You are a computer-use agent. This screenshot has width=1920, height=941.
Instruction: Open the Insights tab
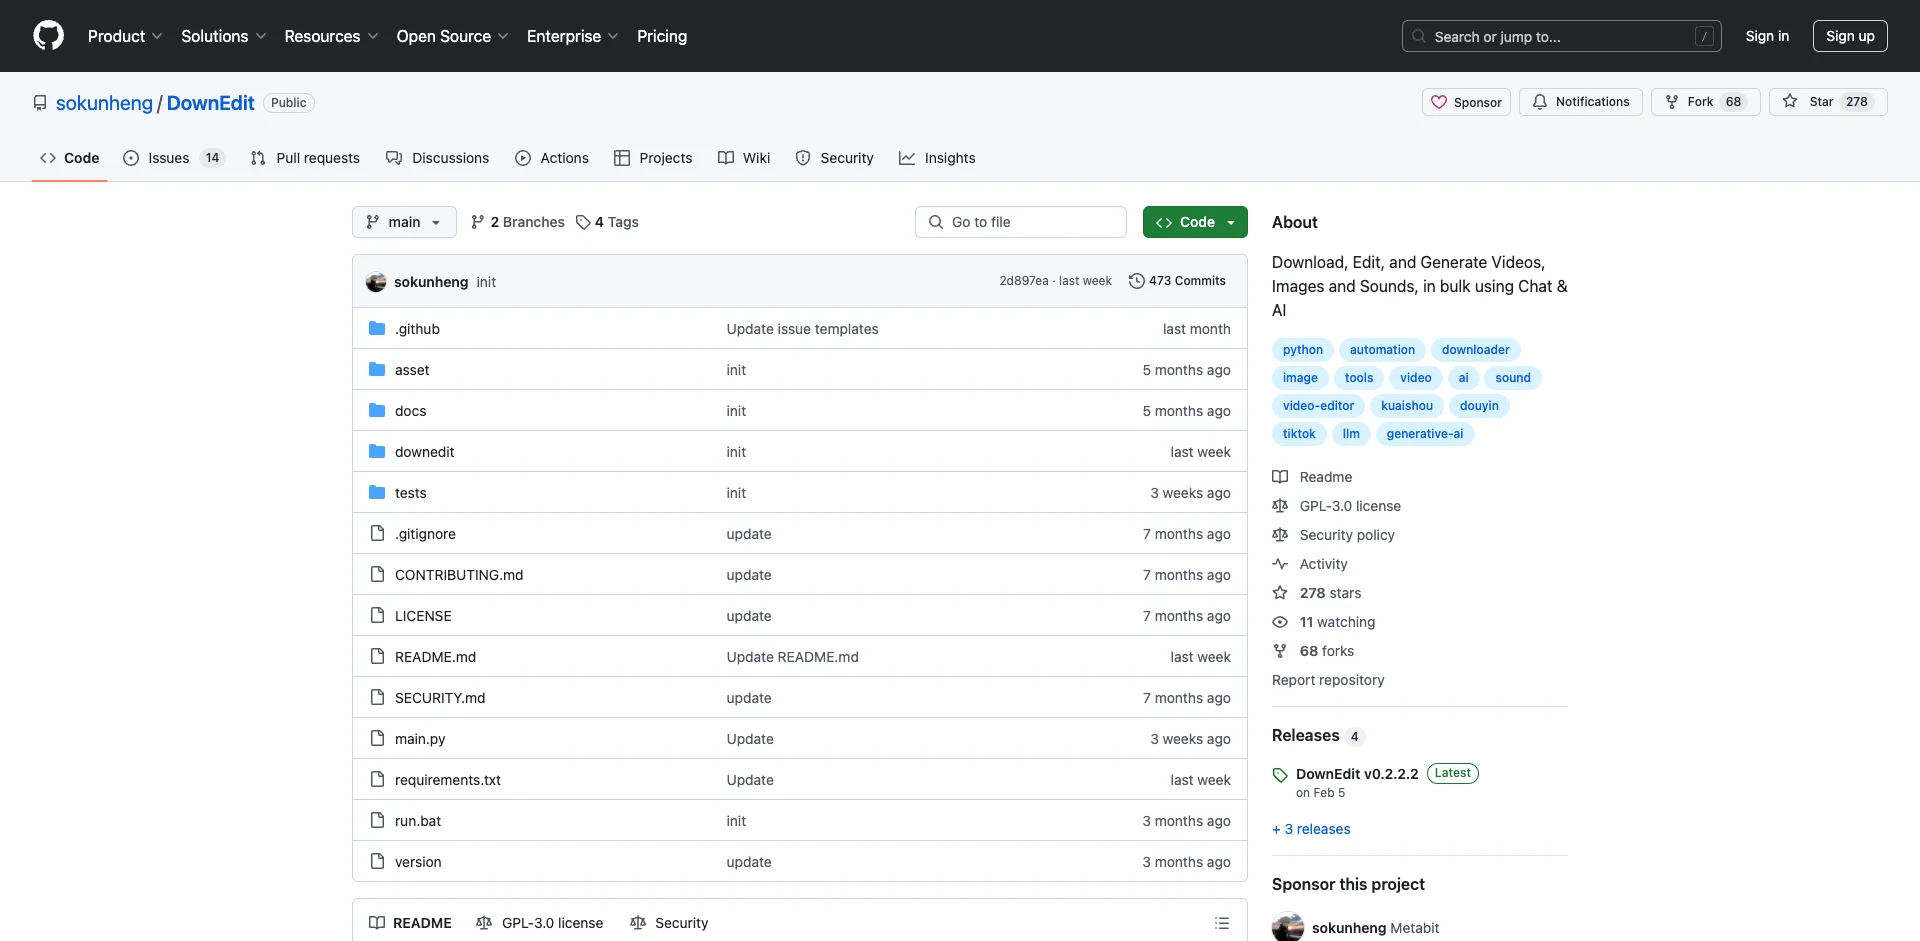937,158
